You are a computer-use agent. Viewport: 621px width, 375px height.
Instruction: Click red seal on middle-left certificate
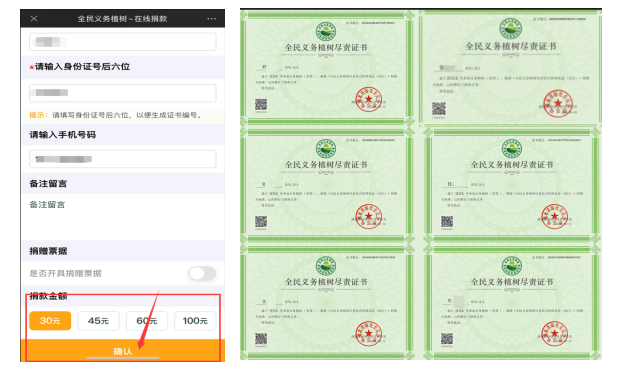pyautogui.click(x=368, y=216)
